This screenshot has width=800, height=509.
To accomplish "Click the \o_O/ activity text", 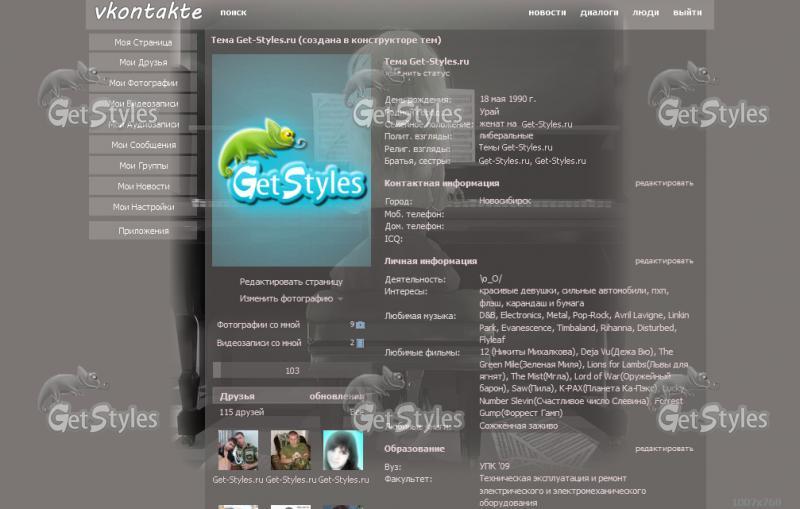I will pyautogui.click(x=490, y=279).
